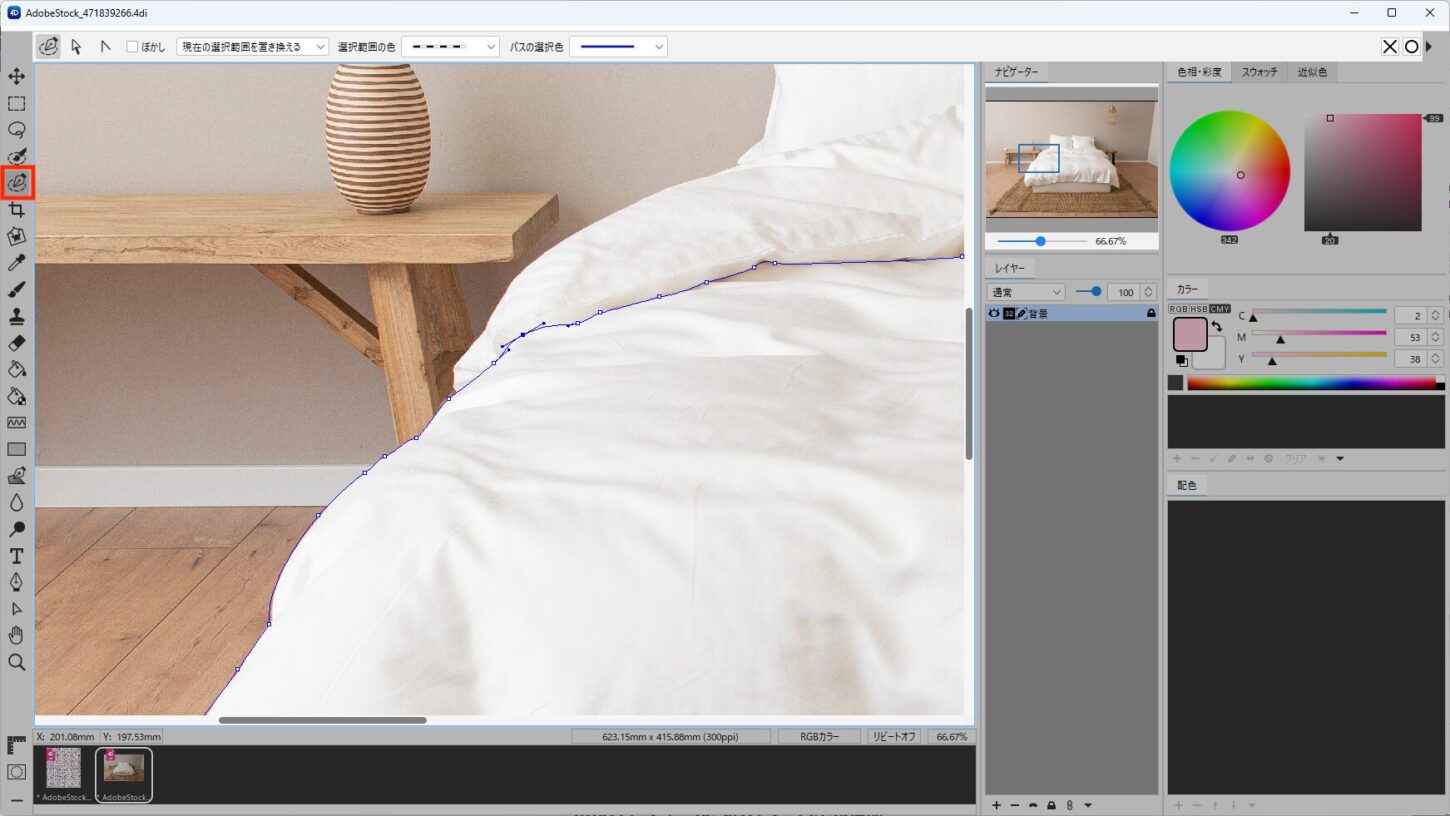Select the Eraser tool
The width and height of the screenshot is (1450, 816).
coord(17,343)
